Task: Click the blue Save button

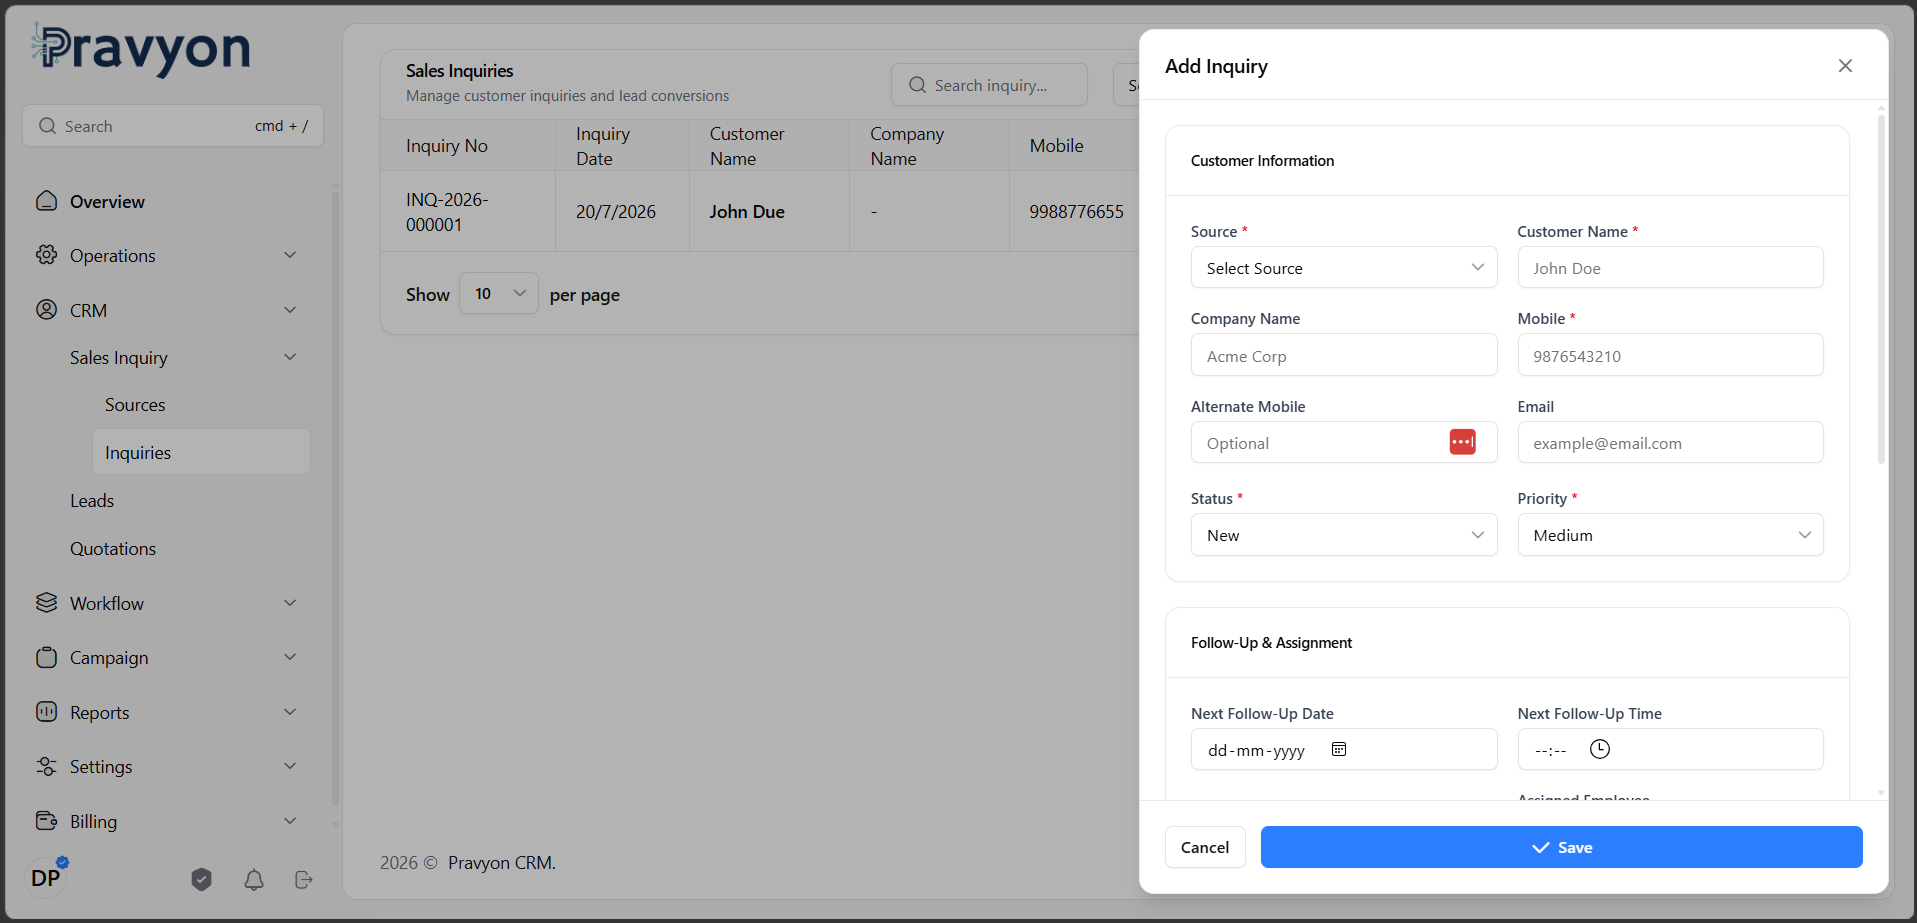Action: pos(1561,847)
